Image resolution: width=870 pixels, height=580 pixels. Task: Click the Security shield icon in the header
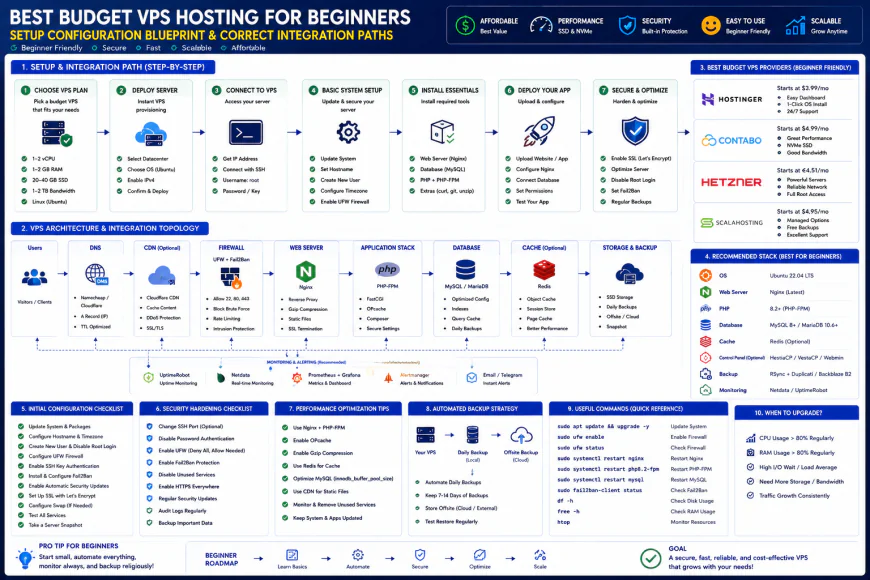pos(627,26)
